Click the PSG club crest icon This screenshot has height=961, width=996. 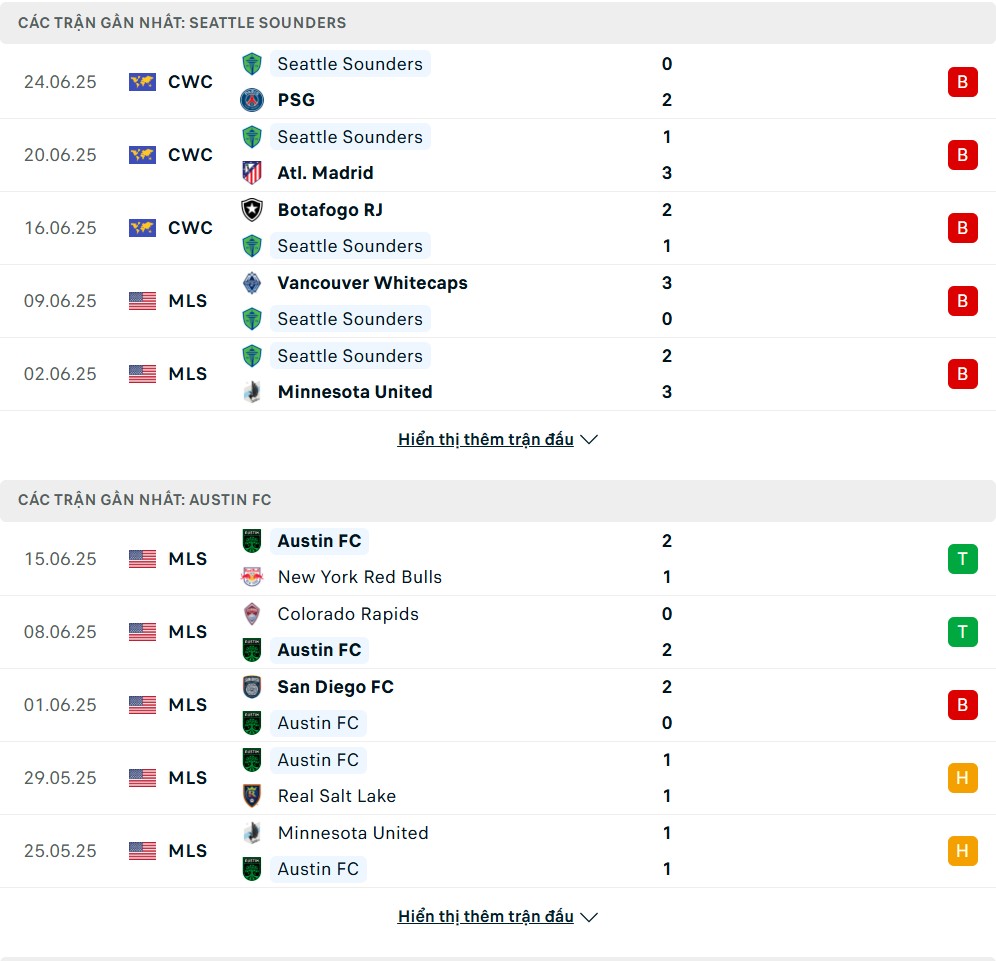[x=252, y=100]
